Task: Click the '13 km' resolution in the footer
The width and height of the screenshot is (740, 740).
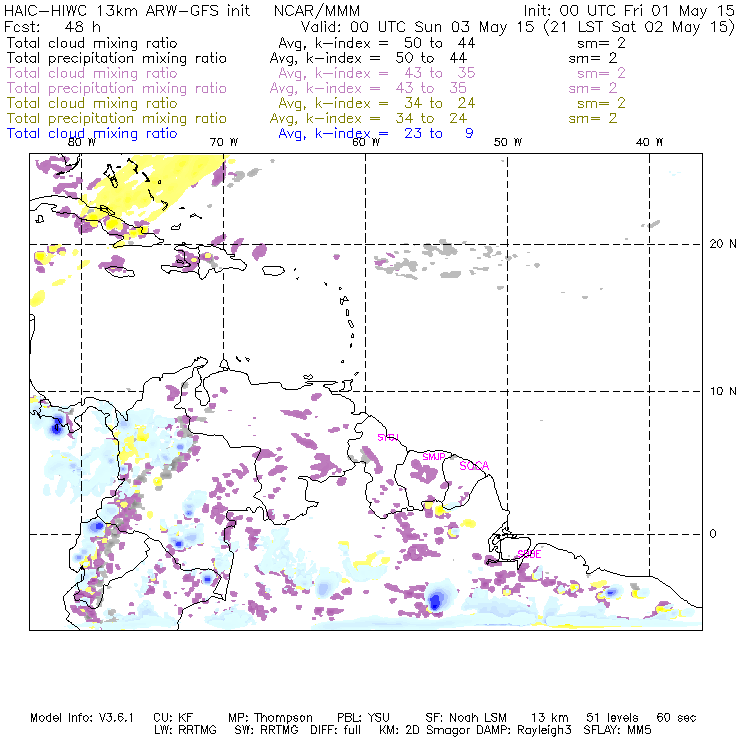Action: coord(549,718)
